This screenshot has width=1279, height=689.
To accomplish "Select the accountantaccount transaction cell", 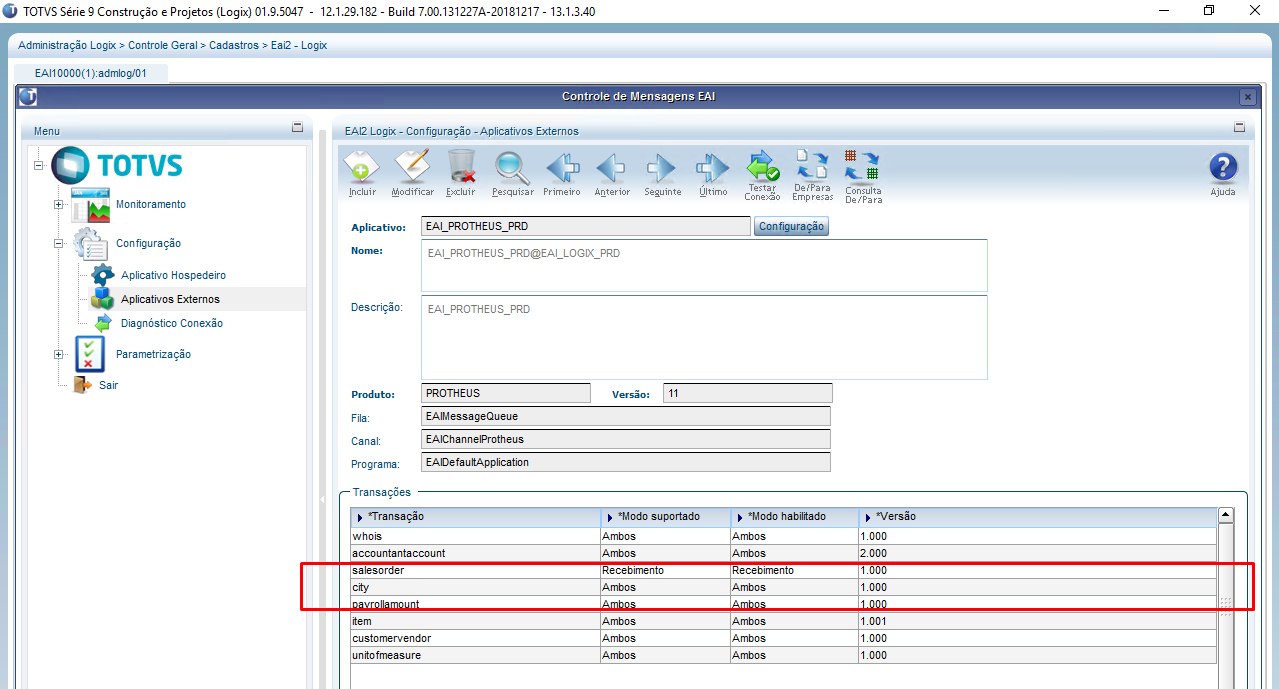I will (x=475, y=553).
